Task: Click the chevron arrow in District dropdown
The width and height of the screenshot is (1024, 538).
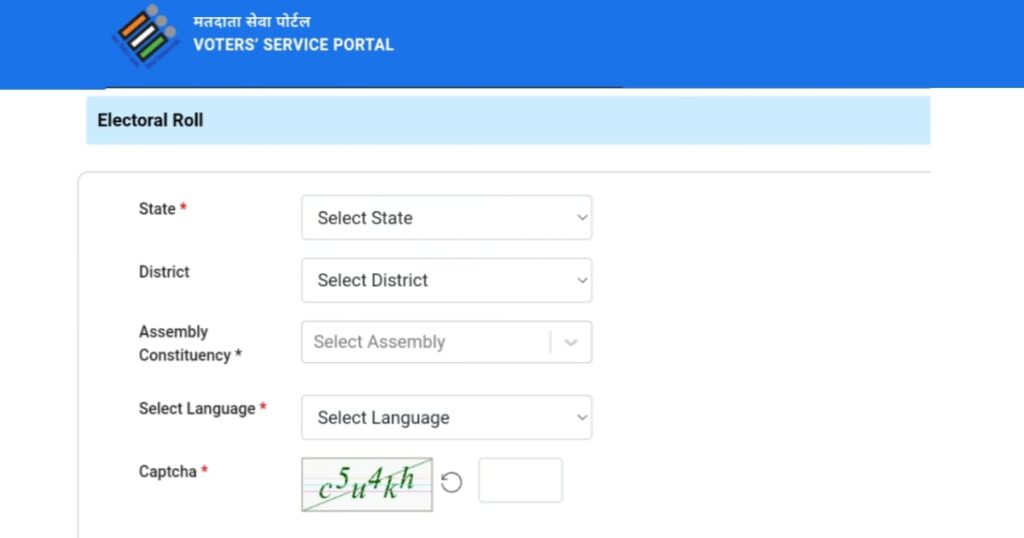Action: pos(582,281)
